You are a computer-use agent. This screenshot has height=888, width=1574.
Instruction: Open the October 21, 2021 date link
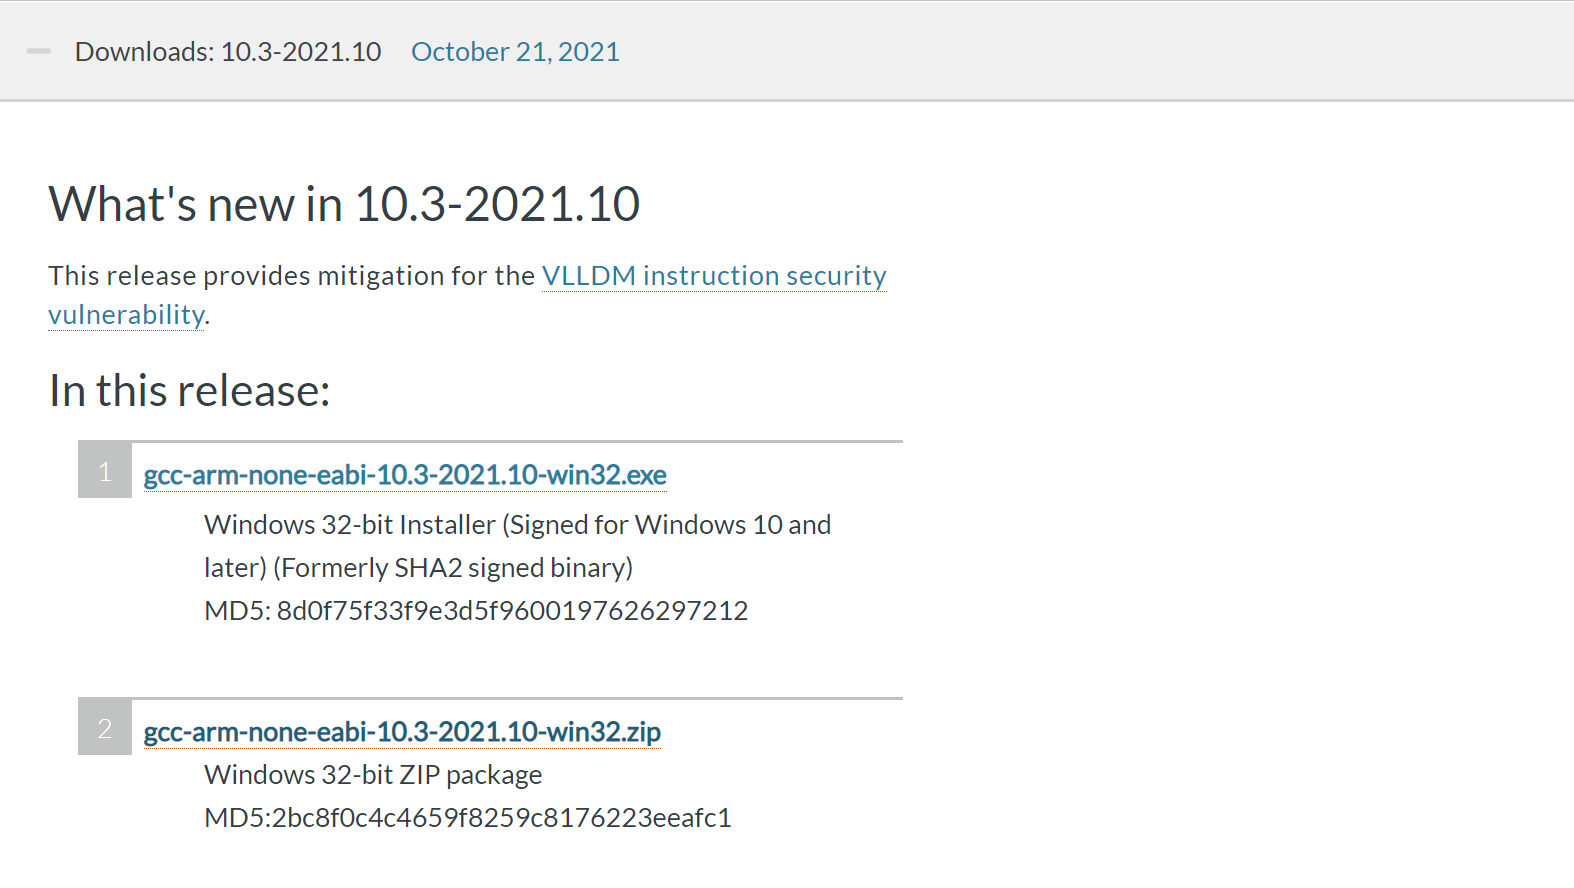coord(515,52)
